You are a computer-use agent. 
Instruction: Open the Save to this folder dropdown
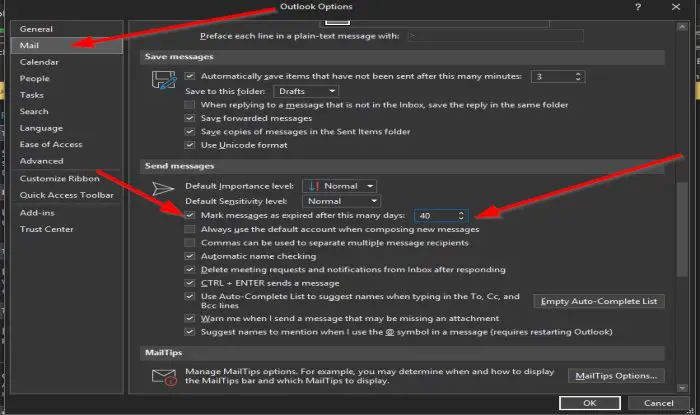[x=306, y=91]
